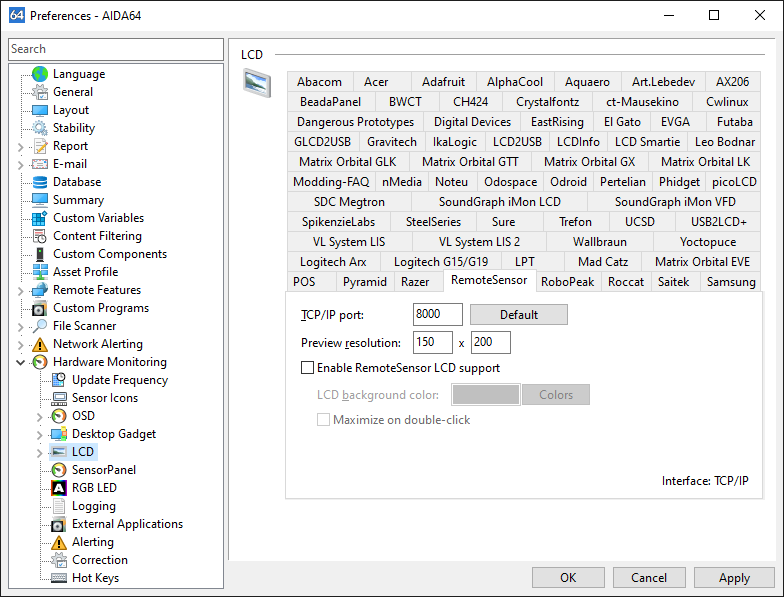Click the Apply button
784x597 pixels.
(734, 578)
